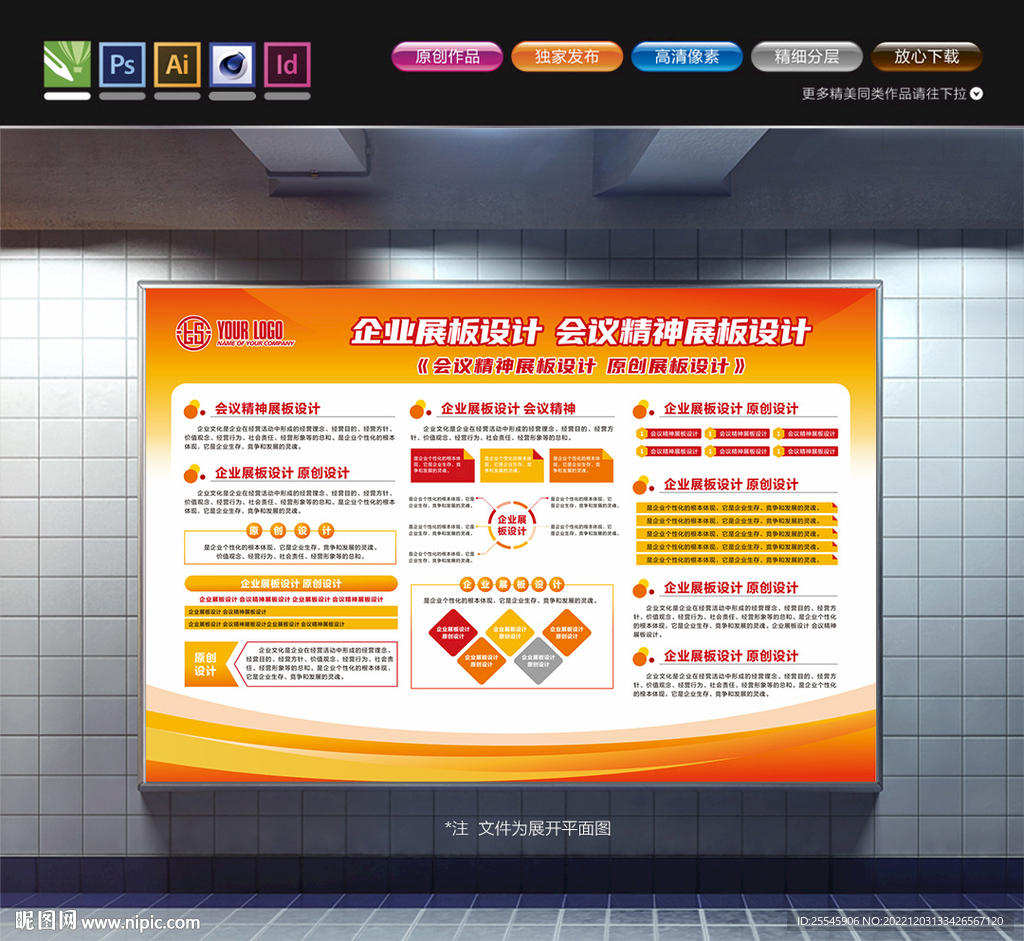The width and height of the screenshot is (1024, 941).
Task: Click the text 更多精美同类作品请往下拉
Action: coord(884,94)
